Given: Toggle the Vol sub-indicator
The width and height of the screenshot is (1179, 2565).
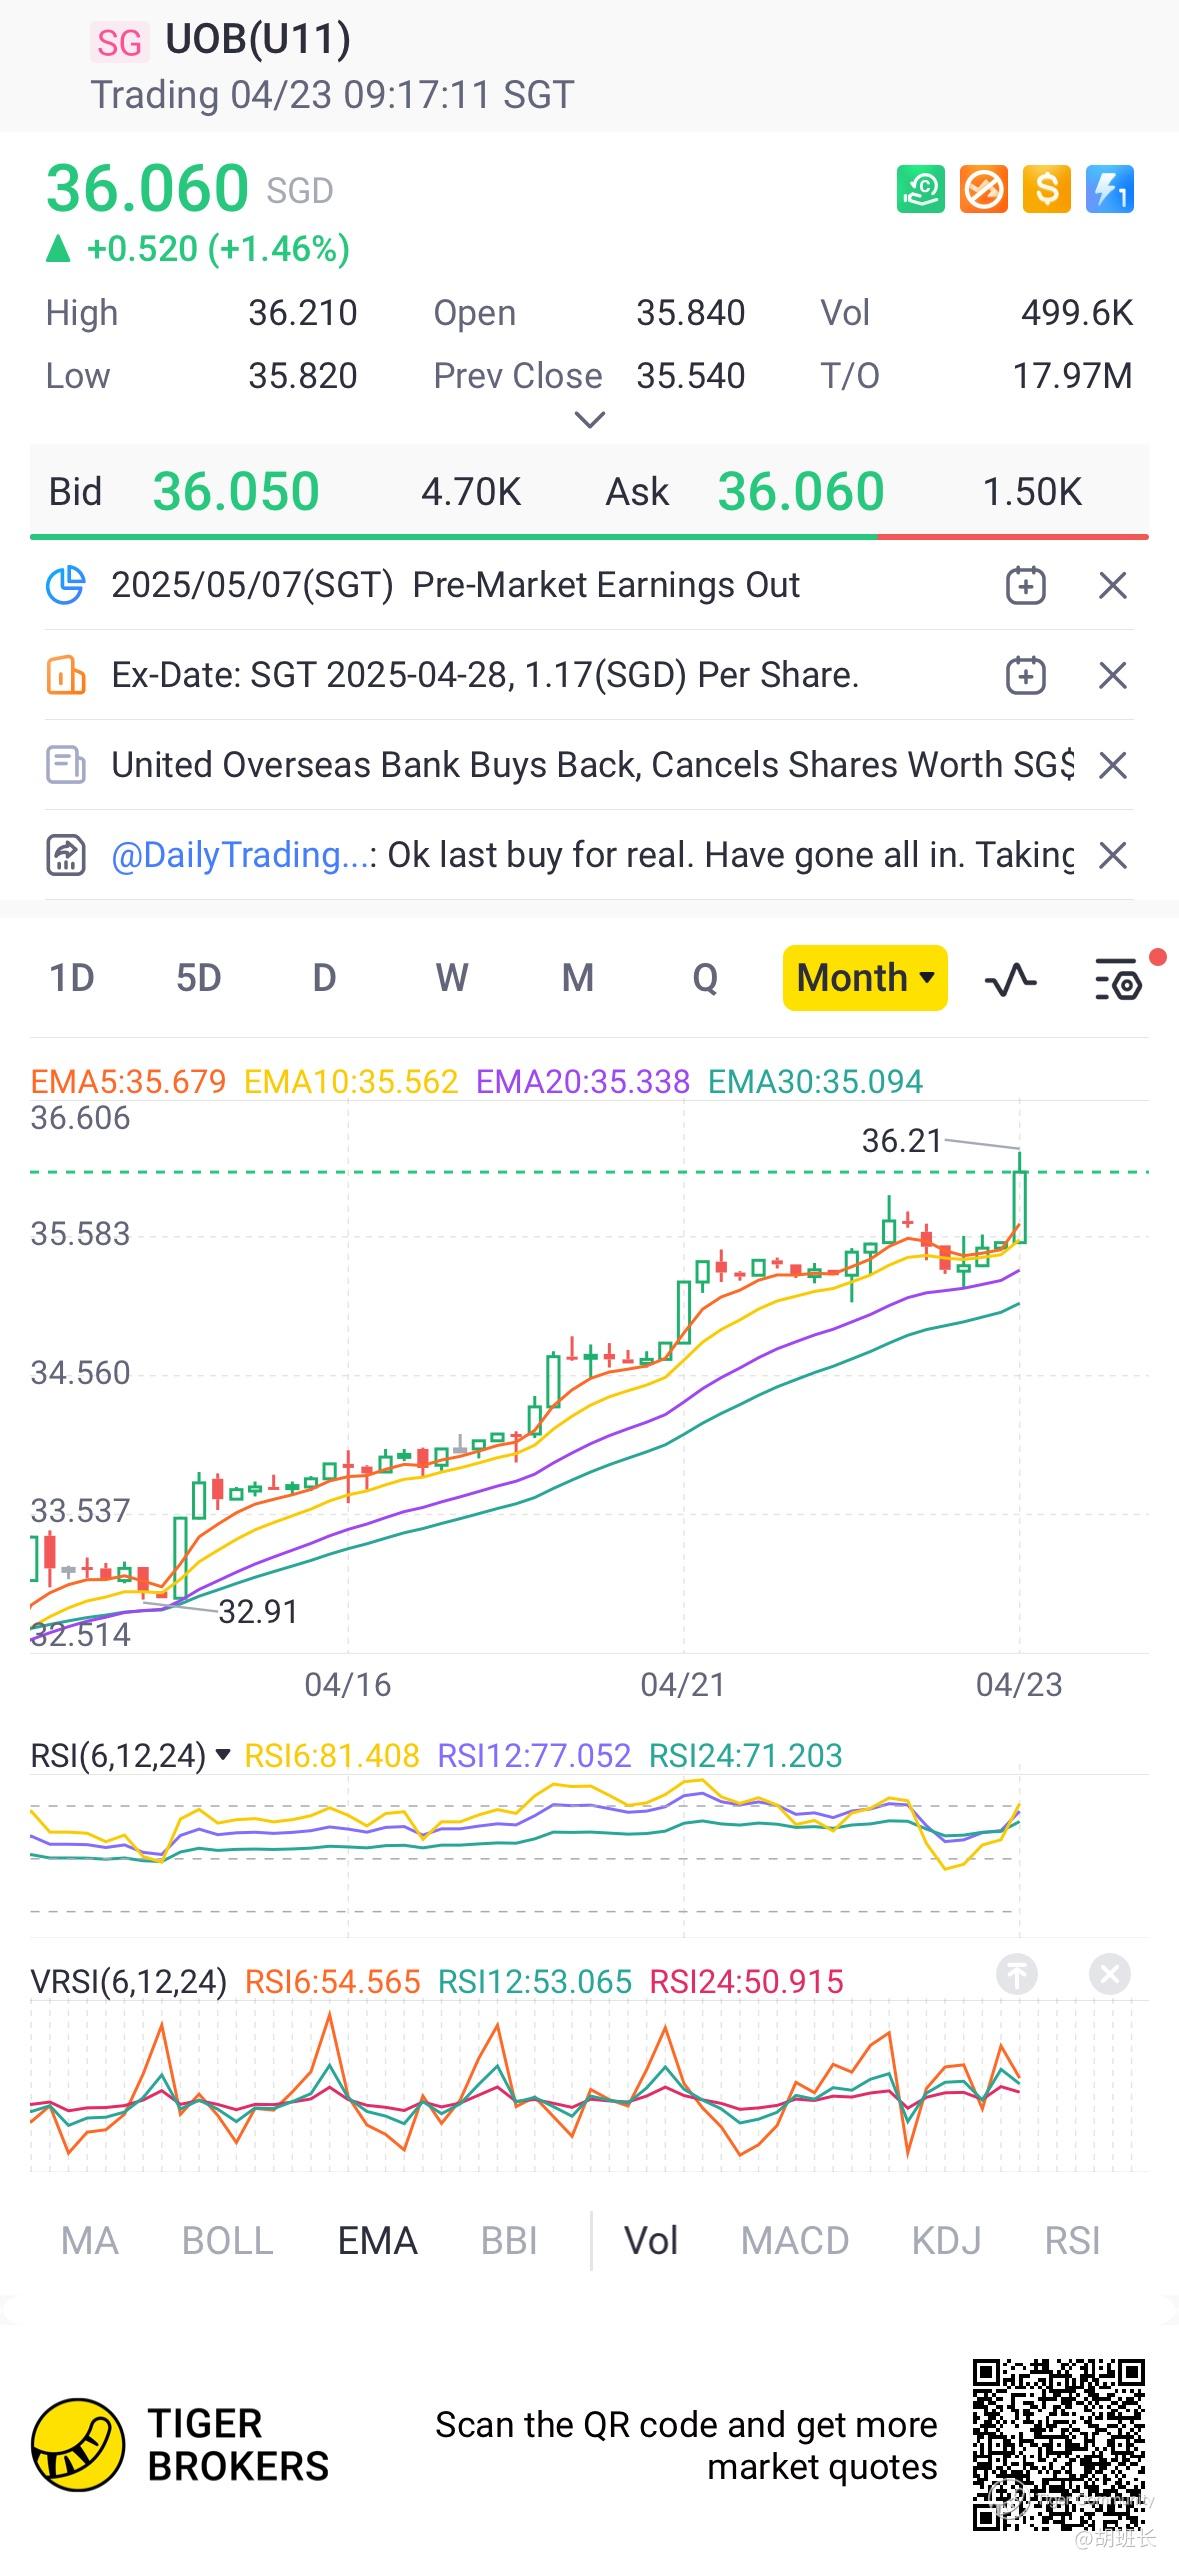Looking at the screenshot, I should 651,2241.
